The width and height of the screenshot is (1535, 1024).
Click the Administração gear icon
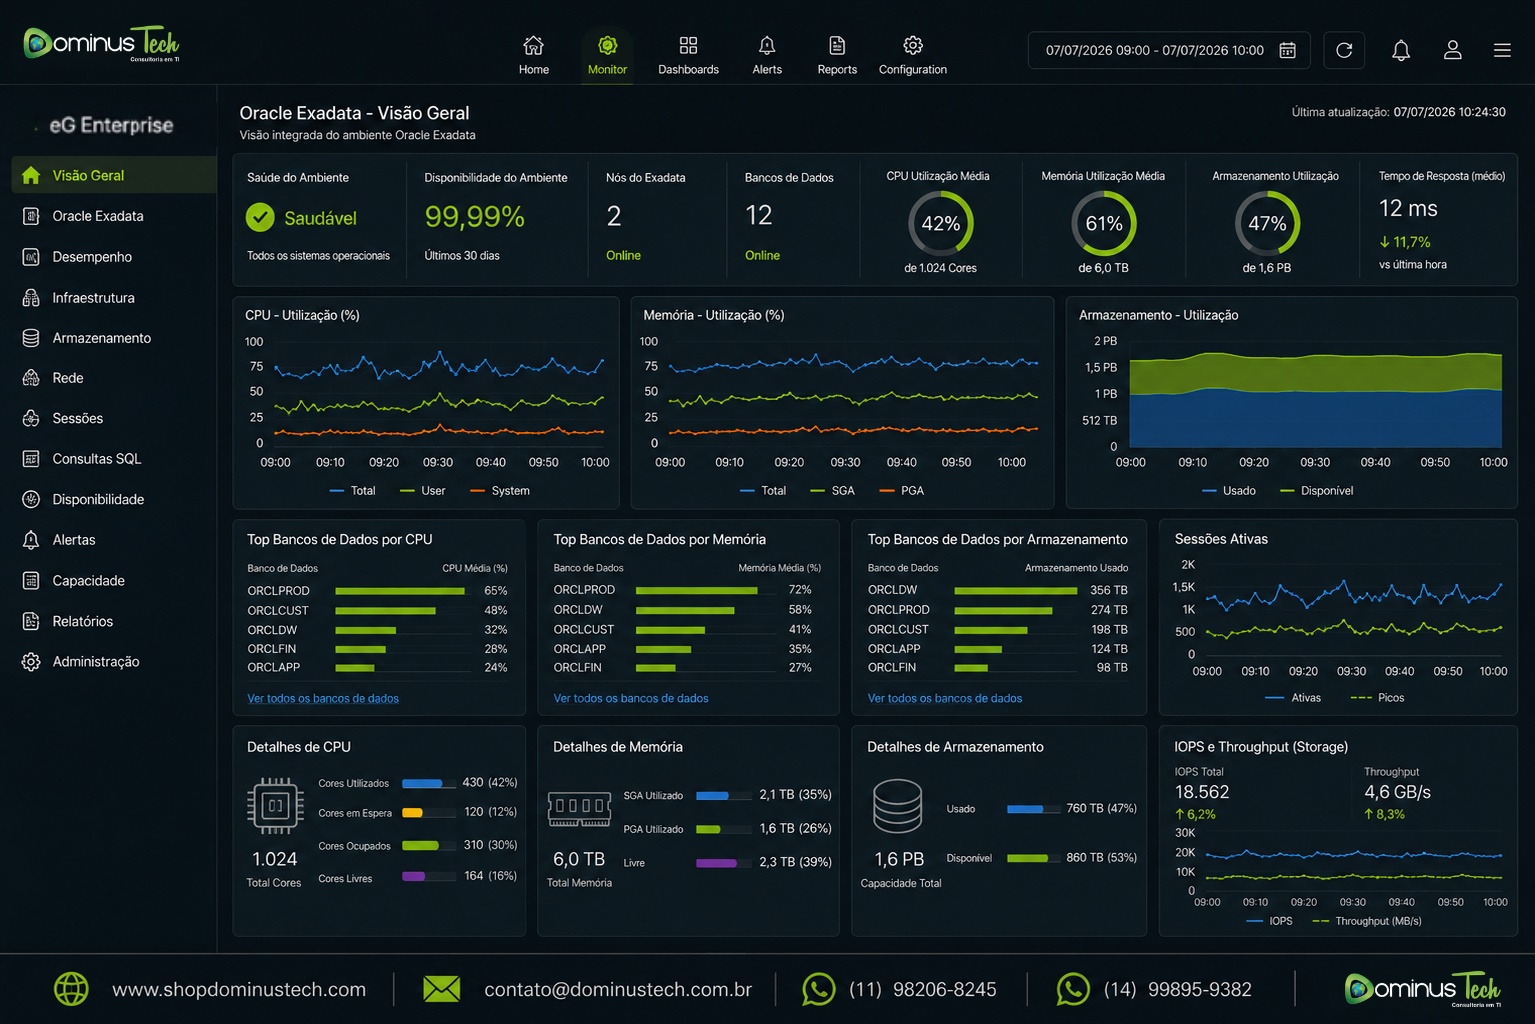point(31,662)
